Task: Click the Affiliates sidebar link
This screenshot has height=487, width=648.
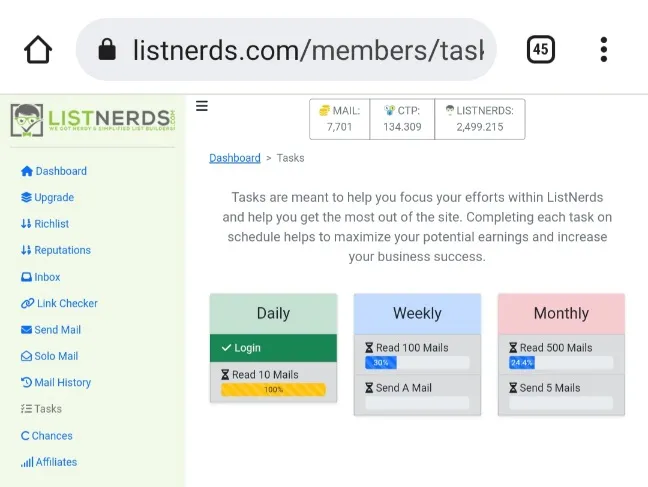Action: [56, 462]
